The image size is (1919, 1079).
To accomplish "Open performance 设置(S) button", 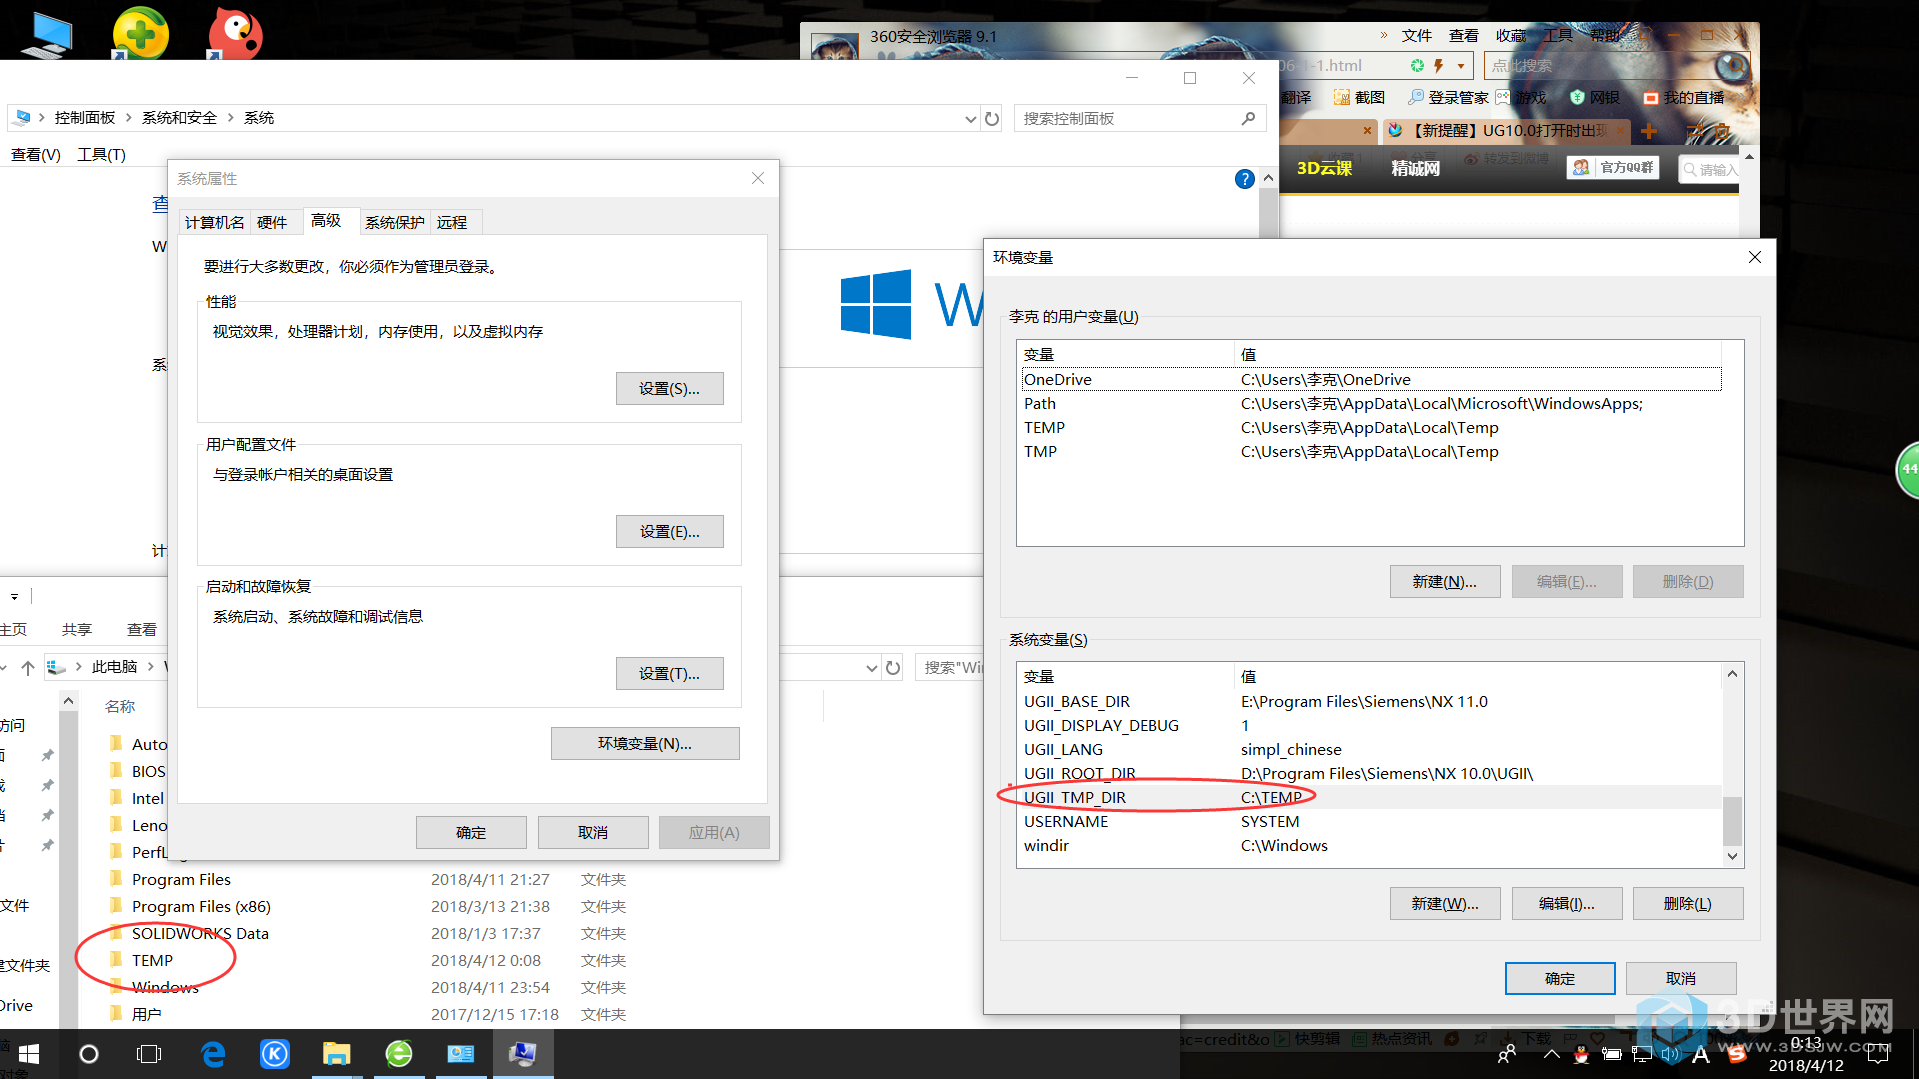I will pyautogui.click(x=670, y=389).
